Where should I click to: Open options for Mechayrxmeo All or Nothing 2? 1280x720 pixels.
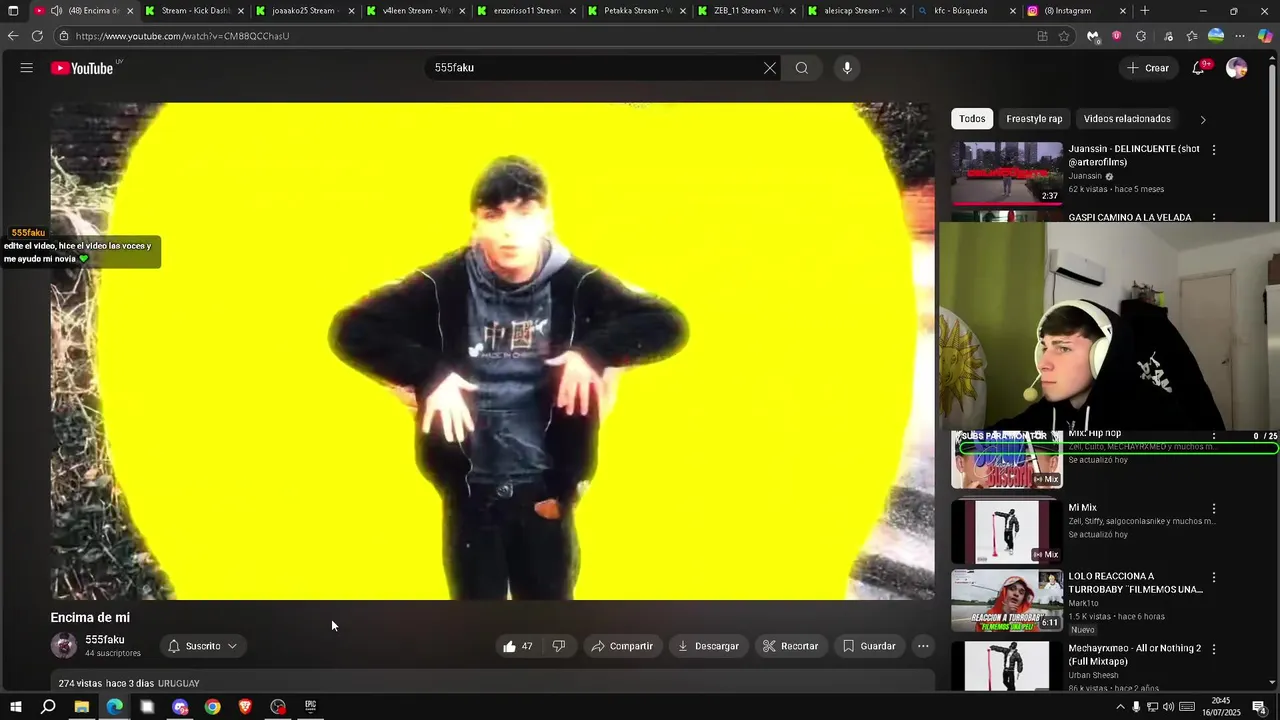coord(1214,649)
